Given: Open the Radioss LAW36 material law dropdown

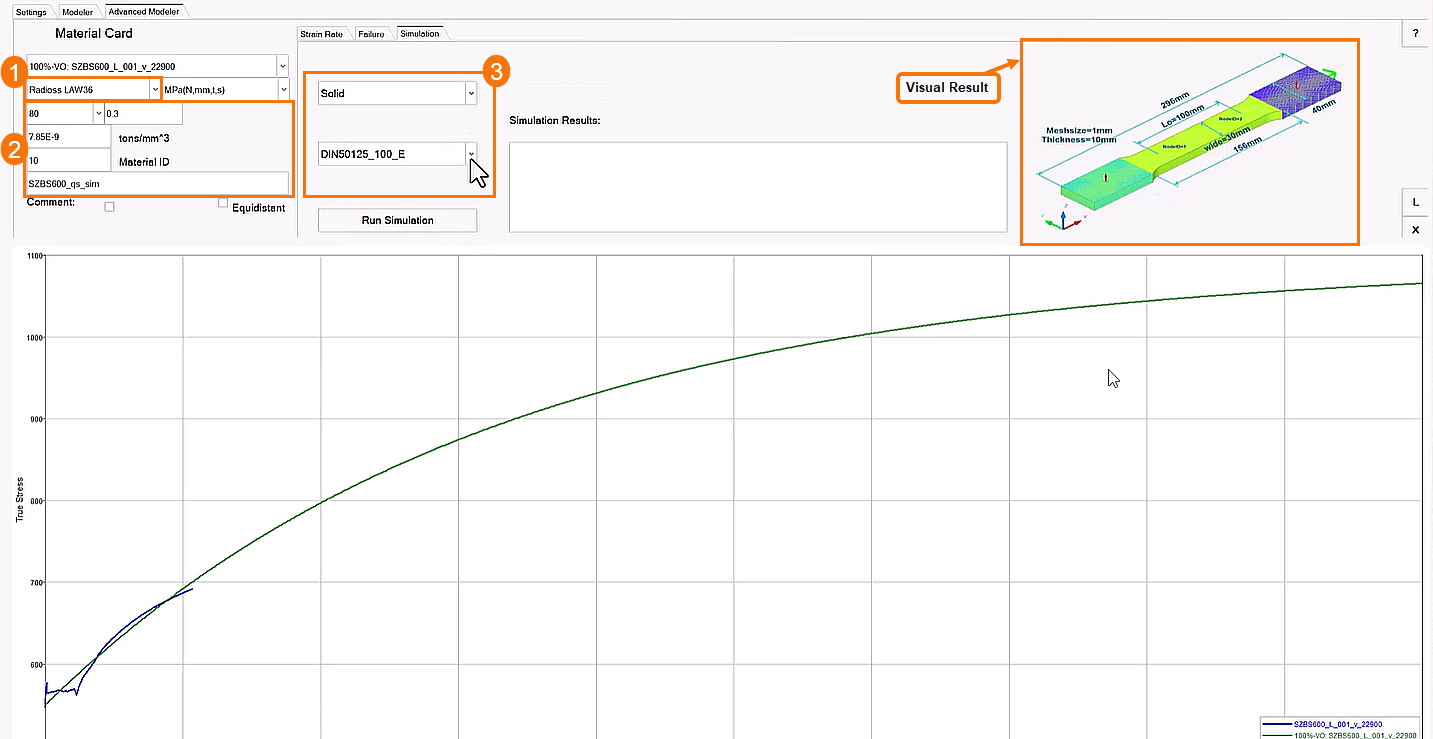Looking at the screenshot, I should click(155, 88).
